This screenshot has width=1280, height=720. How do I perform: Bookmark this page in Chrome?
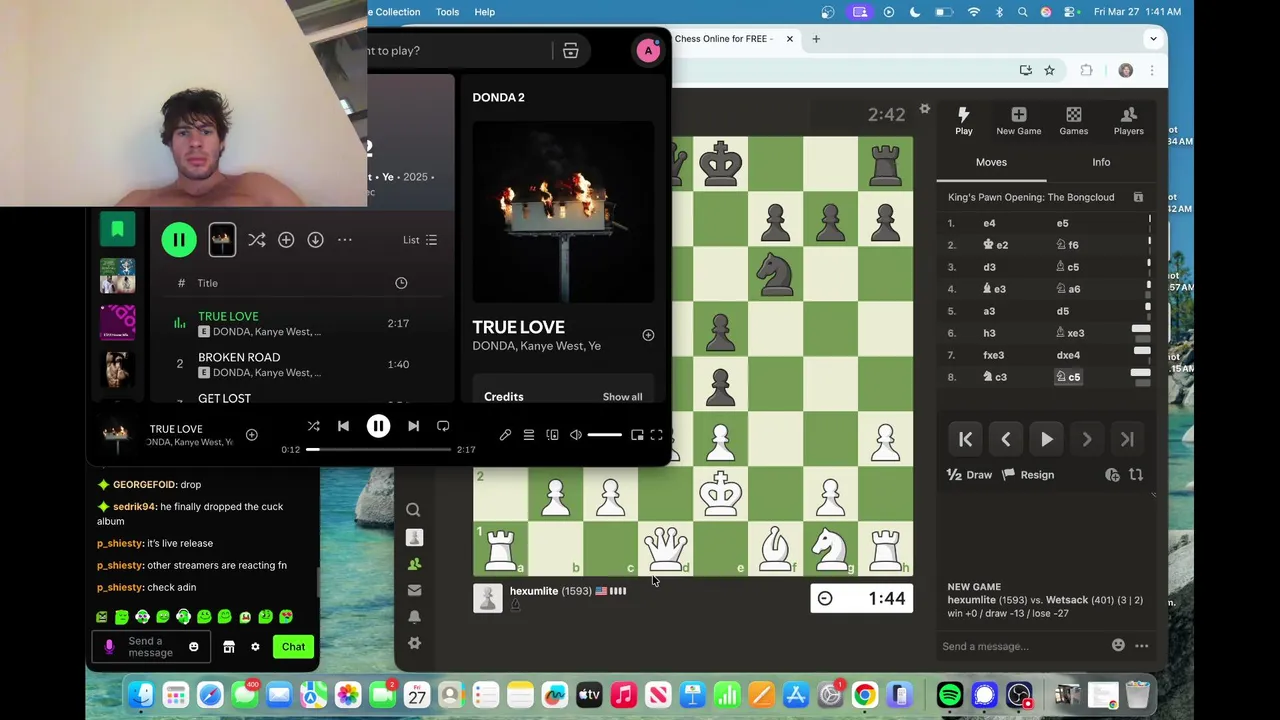[1049, 70]
